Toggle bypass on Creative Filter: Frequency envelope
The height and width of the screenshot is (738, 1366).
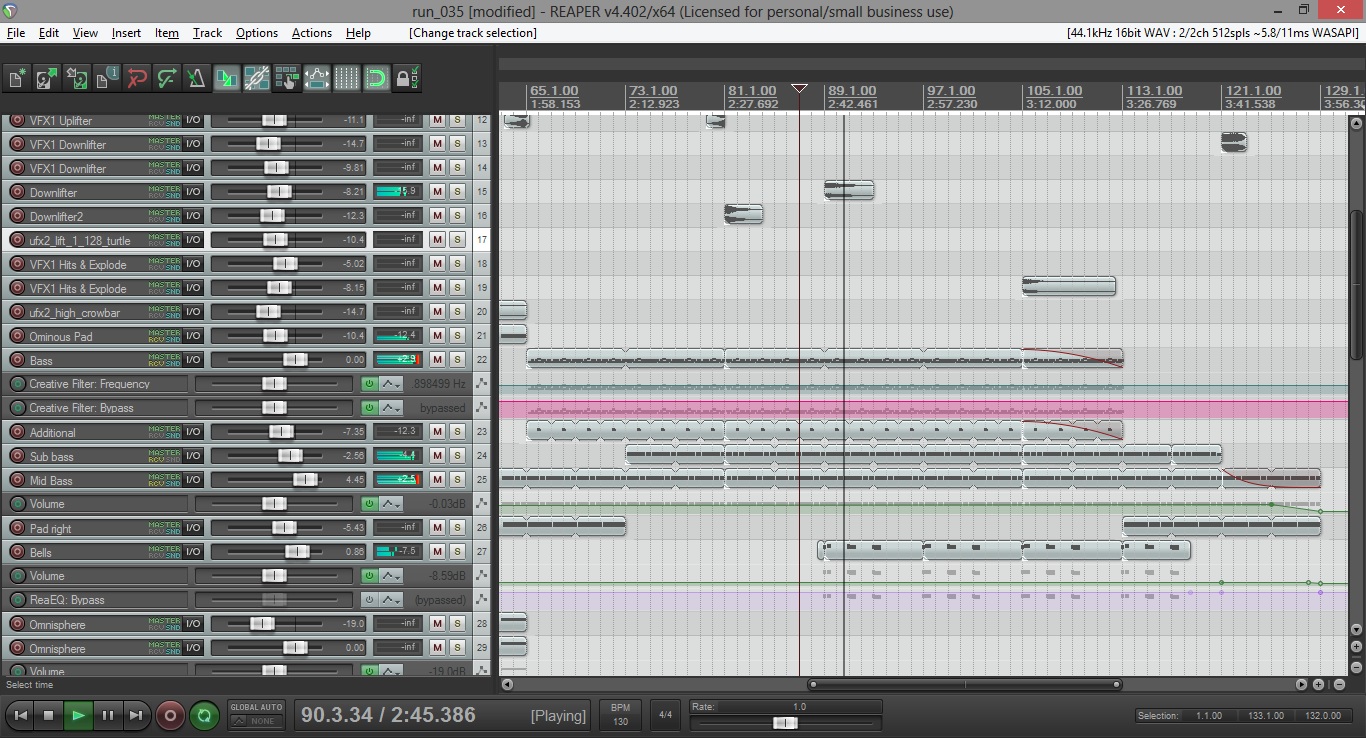369,384
